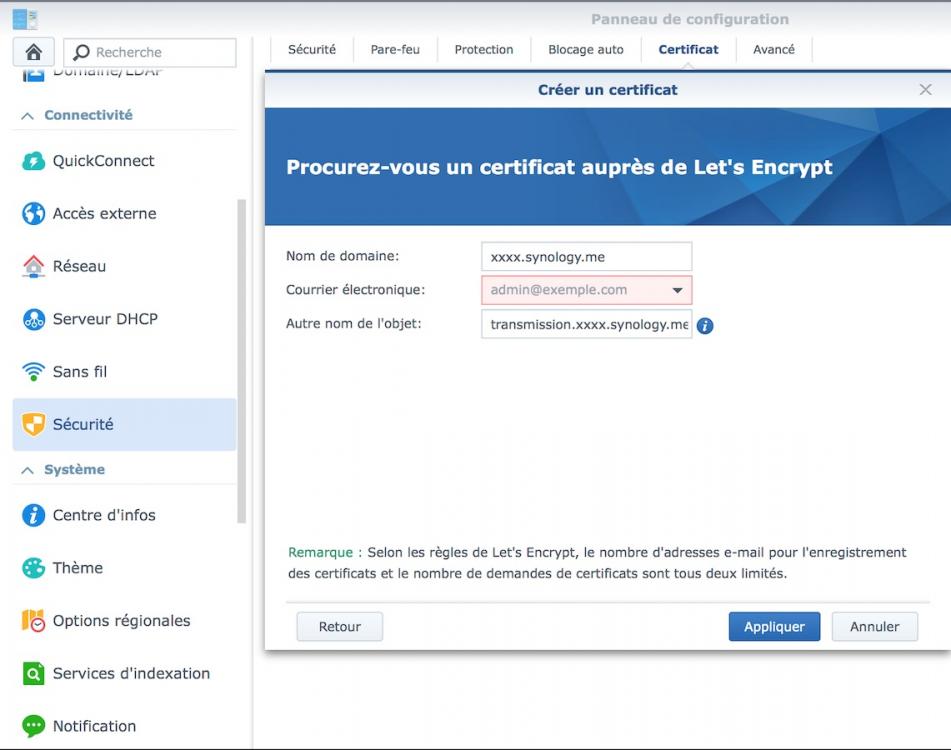Open Notification settings in sidebar
The image size is (951, 750).
pyautogui.click(x=94, y=726)
